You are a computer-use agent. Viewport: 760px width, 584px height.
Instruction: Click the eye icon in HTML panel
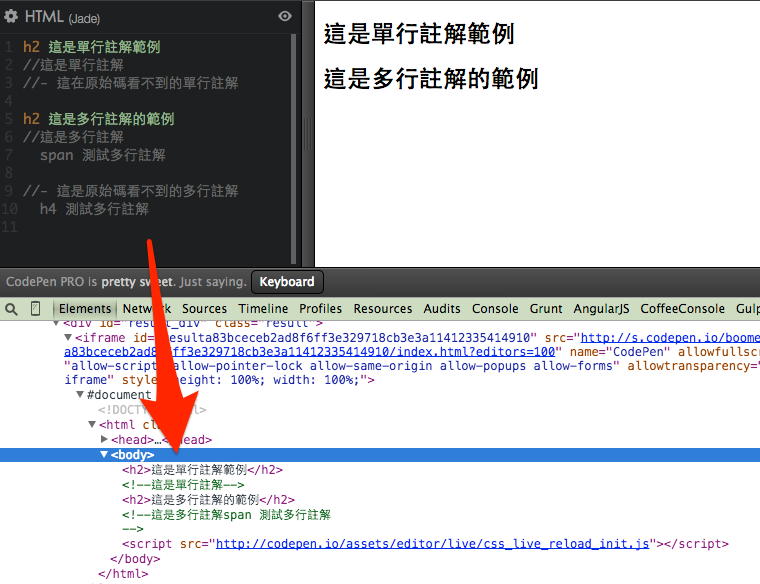click(x=285, y=16)
